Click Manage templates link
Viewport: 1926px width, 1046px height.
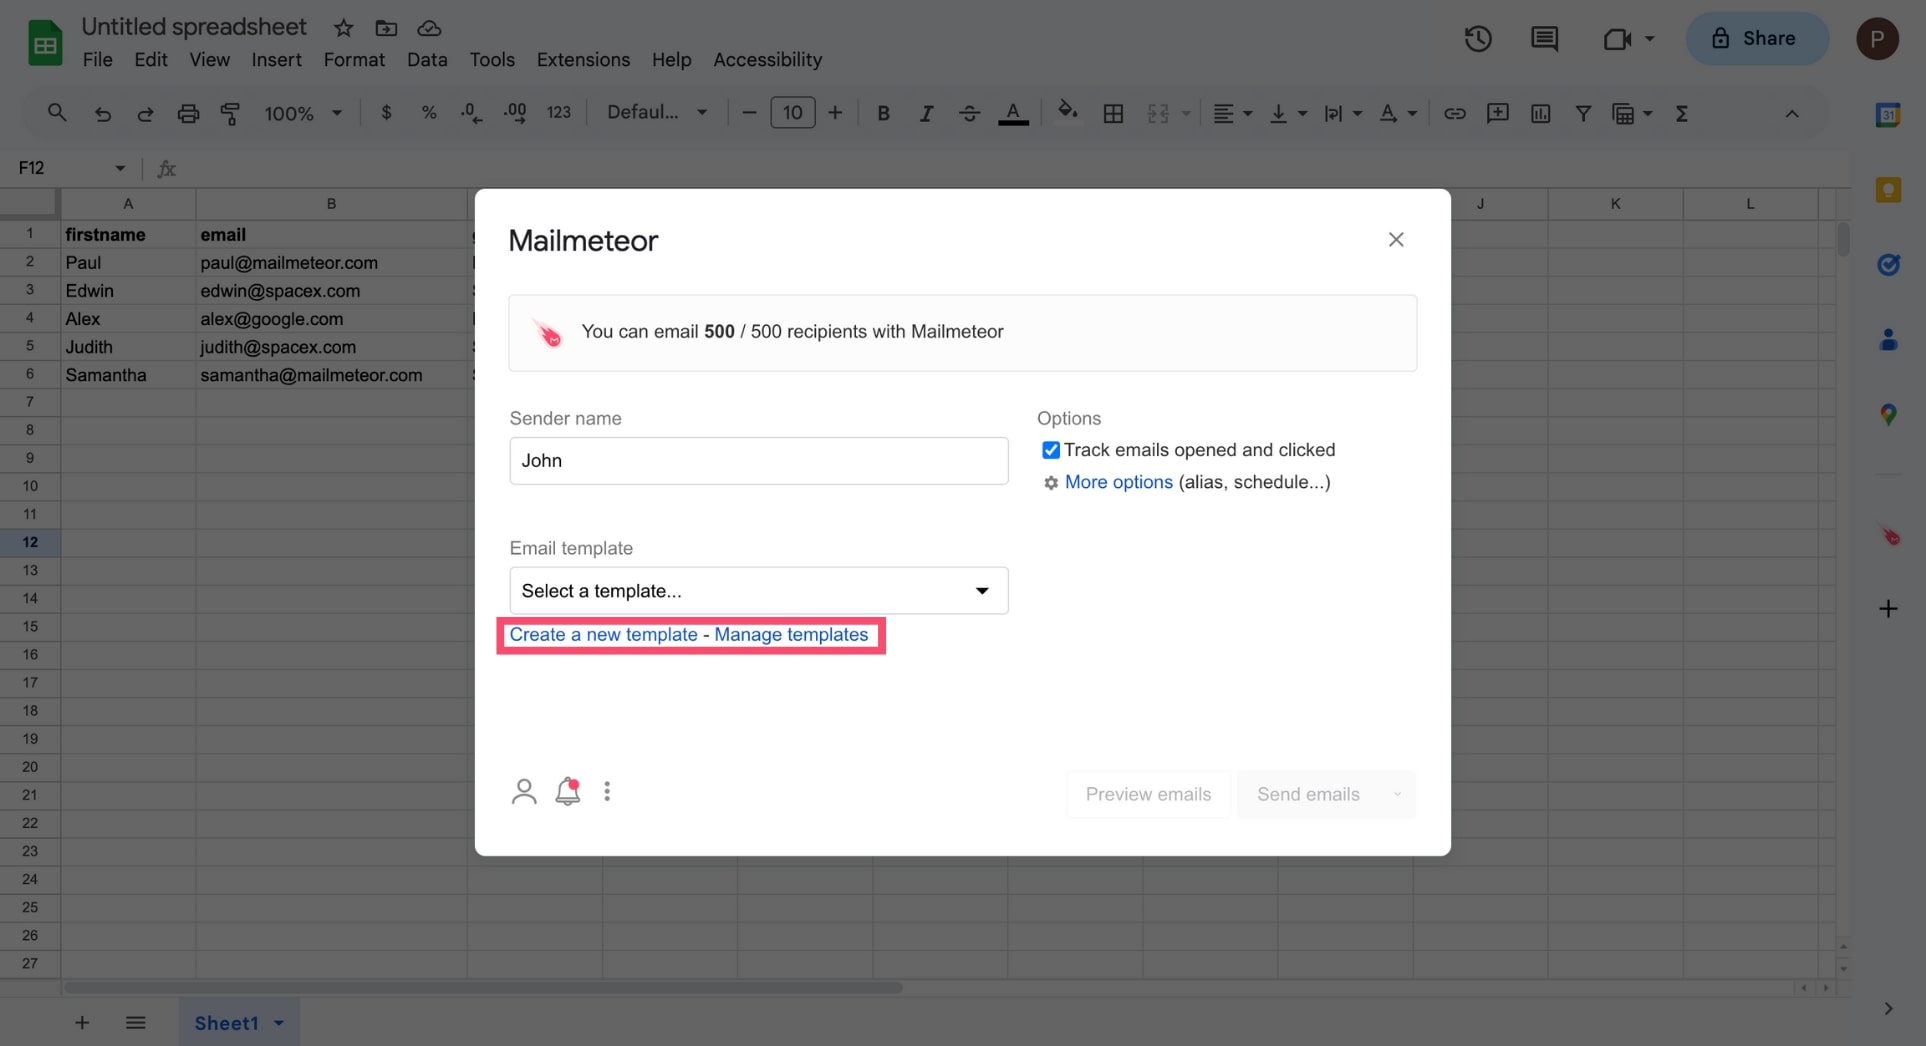click(x=791, y=635)
